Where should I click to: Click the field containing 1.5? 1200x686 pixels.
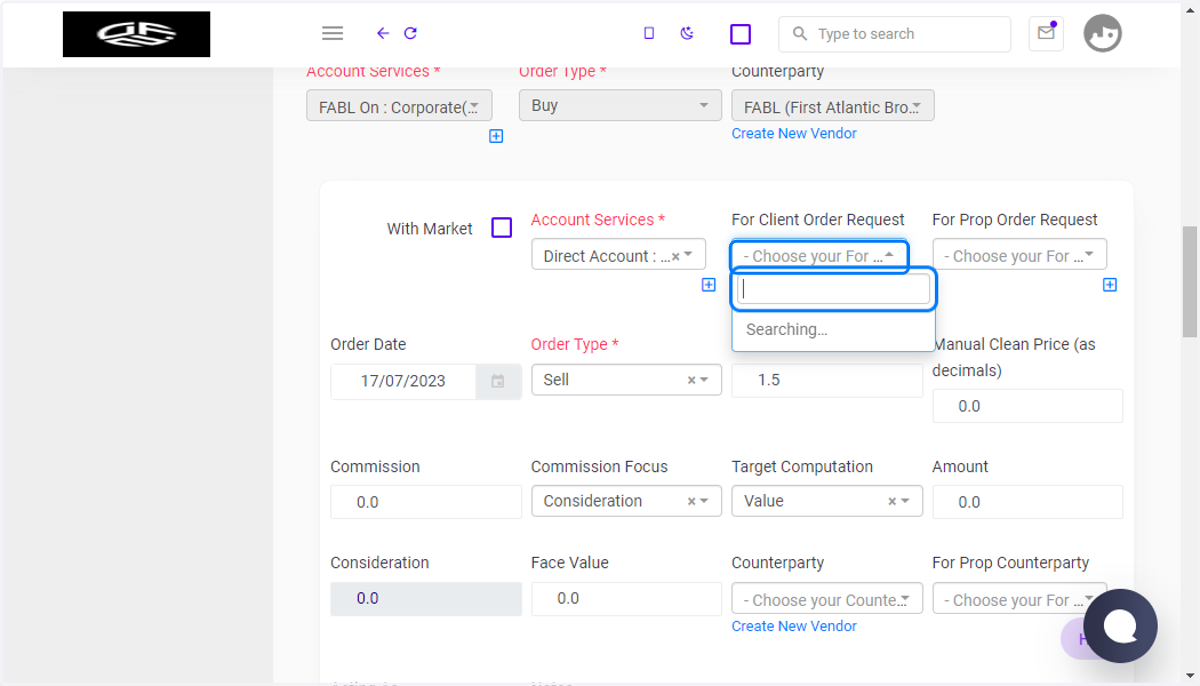tap(827, 380)
